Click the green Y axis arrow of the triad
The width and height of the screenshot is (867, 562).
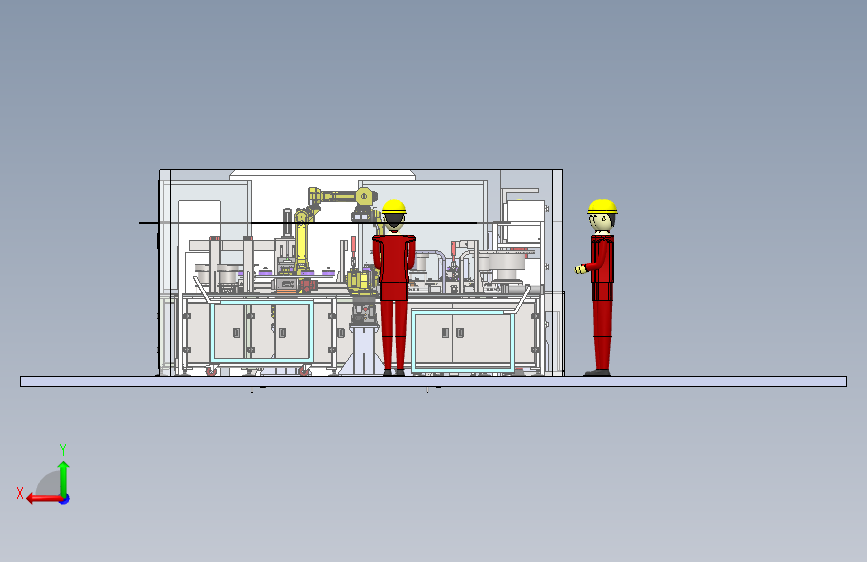coord(64,478)
